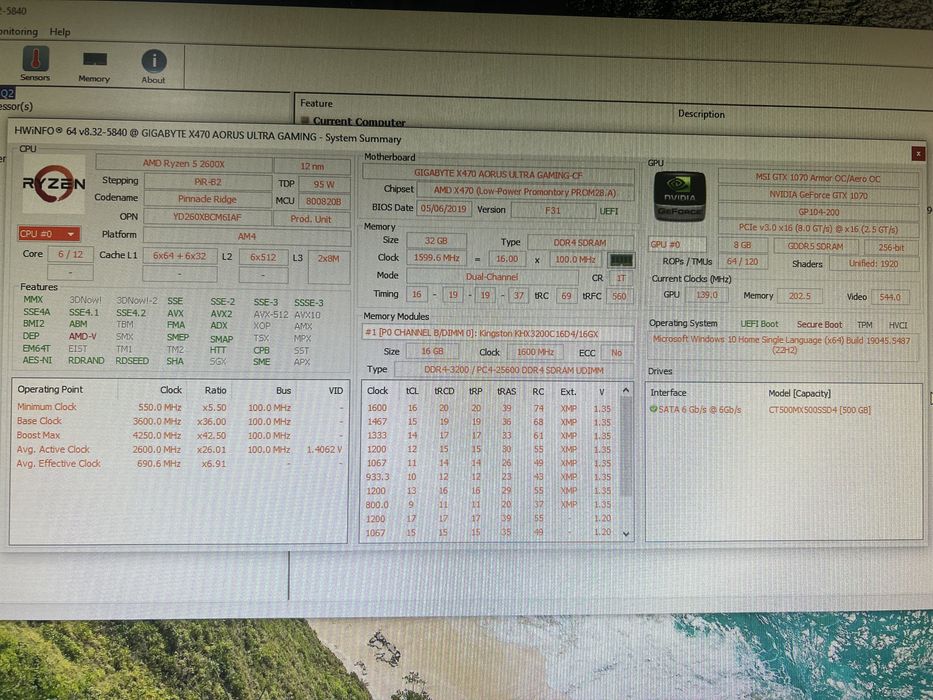Click the GPU clock 139.0 value
933x700 pixels.
(x=707, y=295)
